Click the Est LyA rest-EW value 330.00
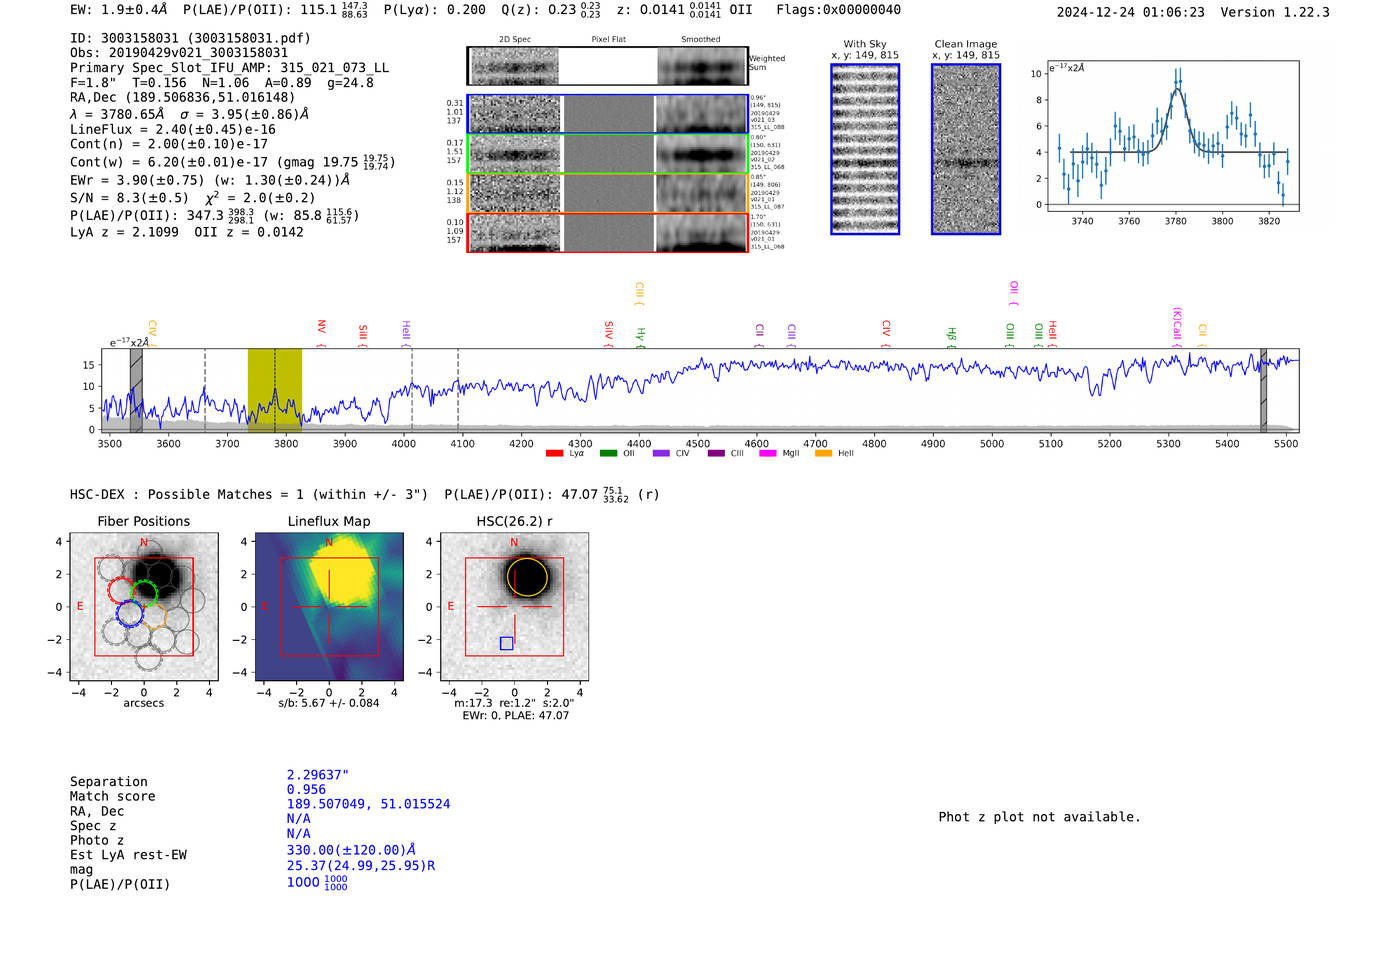The width and height of the screenshot is (1400, 953). click(351, 850)
